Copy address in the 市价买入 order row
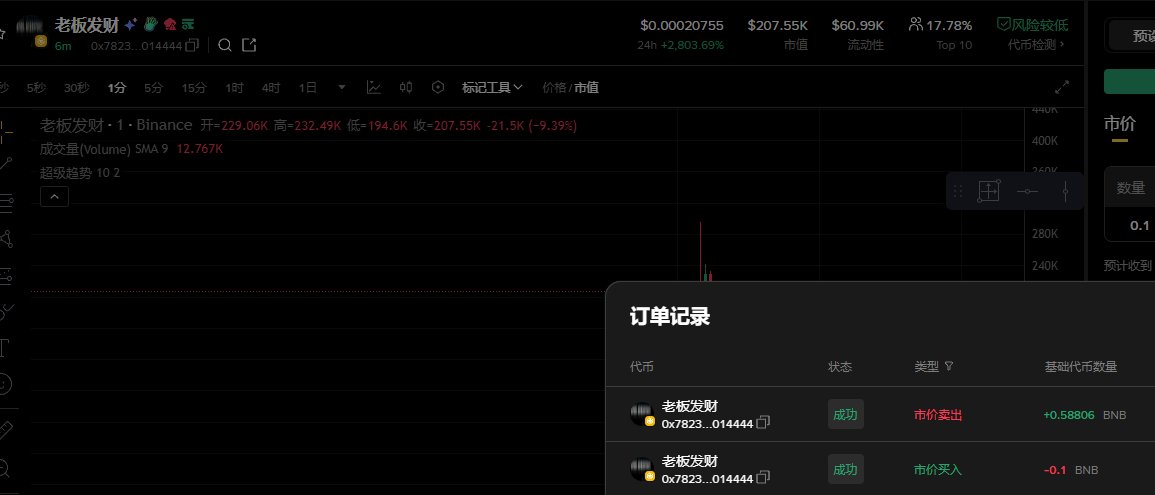 [763, 478]
